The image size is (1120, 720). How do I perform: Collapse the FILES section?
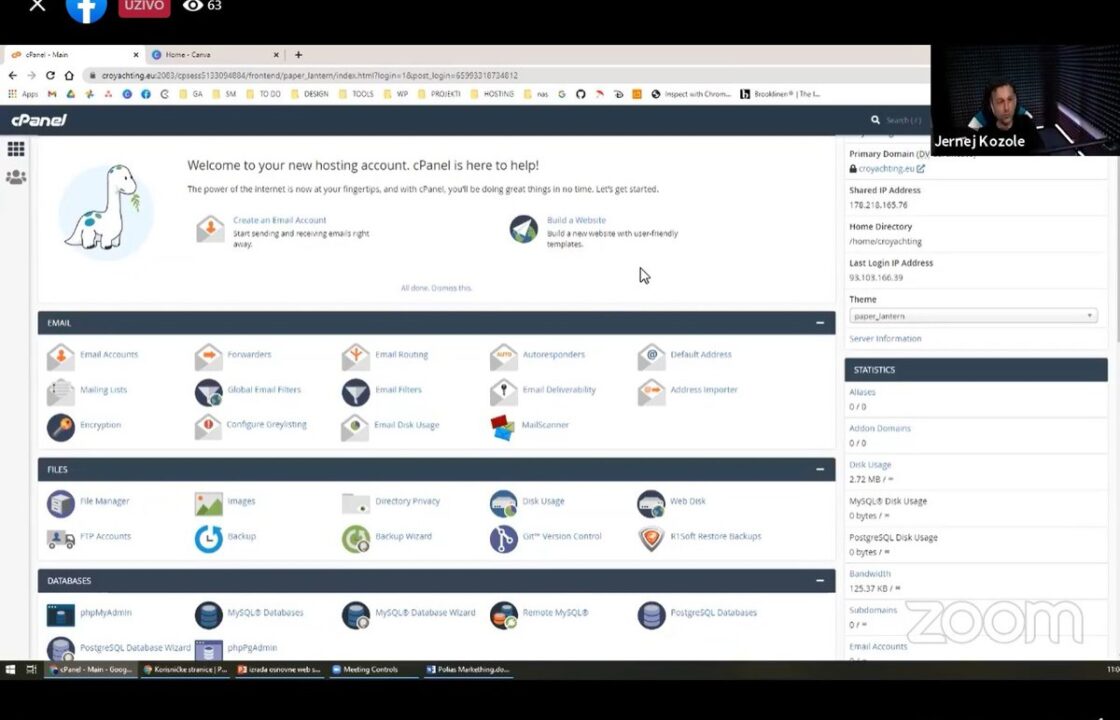click(x=820, y=469)
